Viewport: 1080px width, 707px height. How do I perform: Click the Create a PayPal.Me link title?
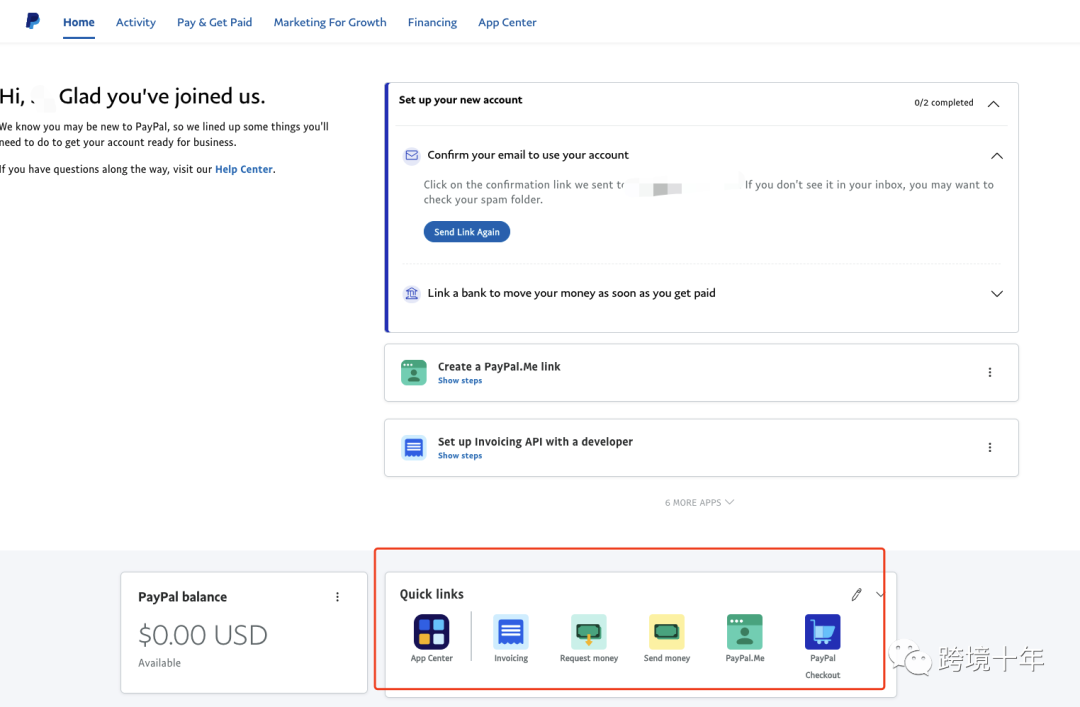tap(499, 367)
